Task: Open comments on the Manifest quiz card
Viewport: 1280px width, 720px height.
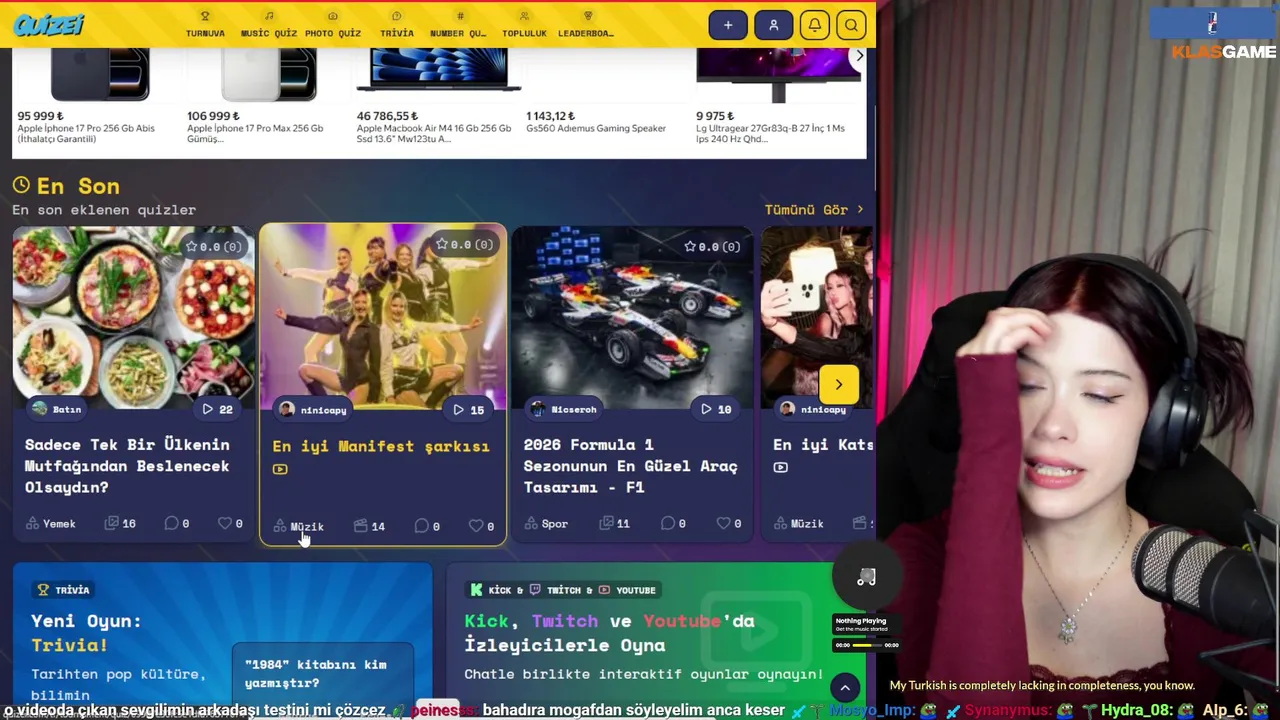Action: 427,526
